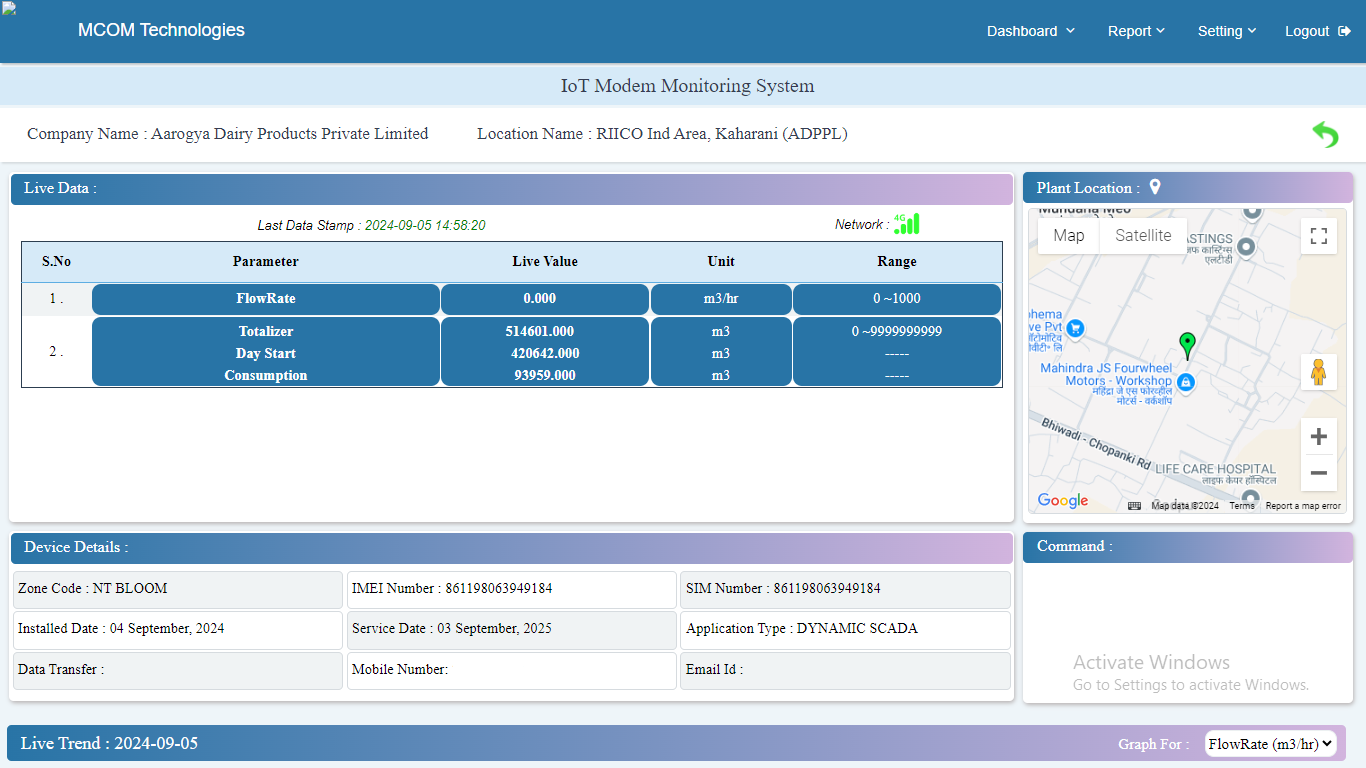
Task: Toggle fullscreen view on the map
Action: click(x=1318, y=236)
